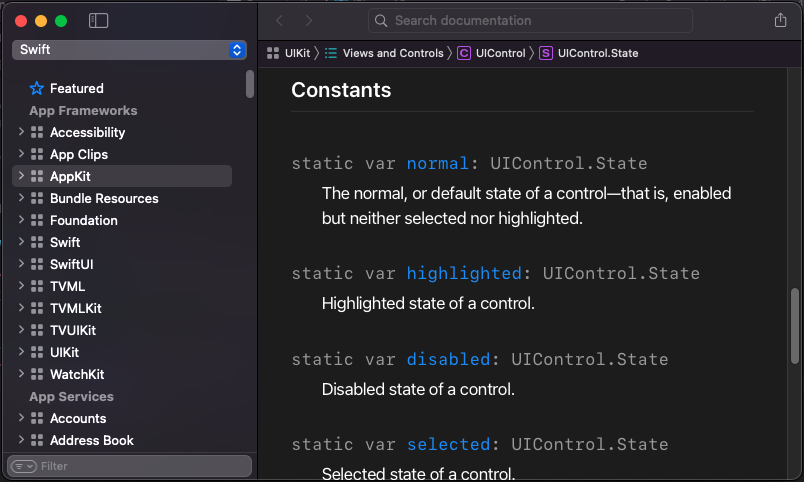Click the Featured star icon
The image size is (804, 482).
tap(36, 88)
